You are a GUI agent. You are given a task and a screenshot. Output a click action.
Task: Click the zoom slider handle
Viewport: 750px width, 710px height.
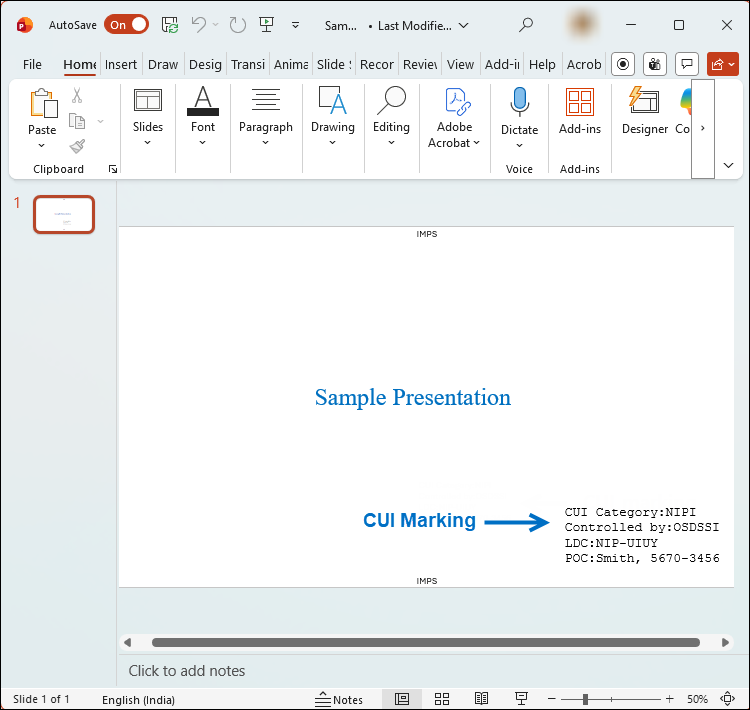[x=585, y=699]
